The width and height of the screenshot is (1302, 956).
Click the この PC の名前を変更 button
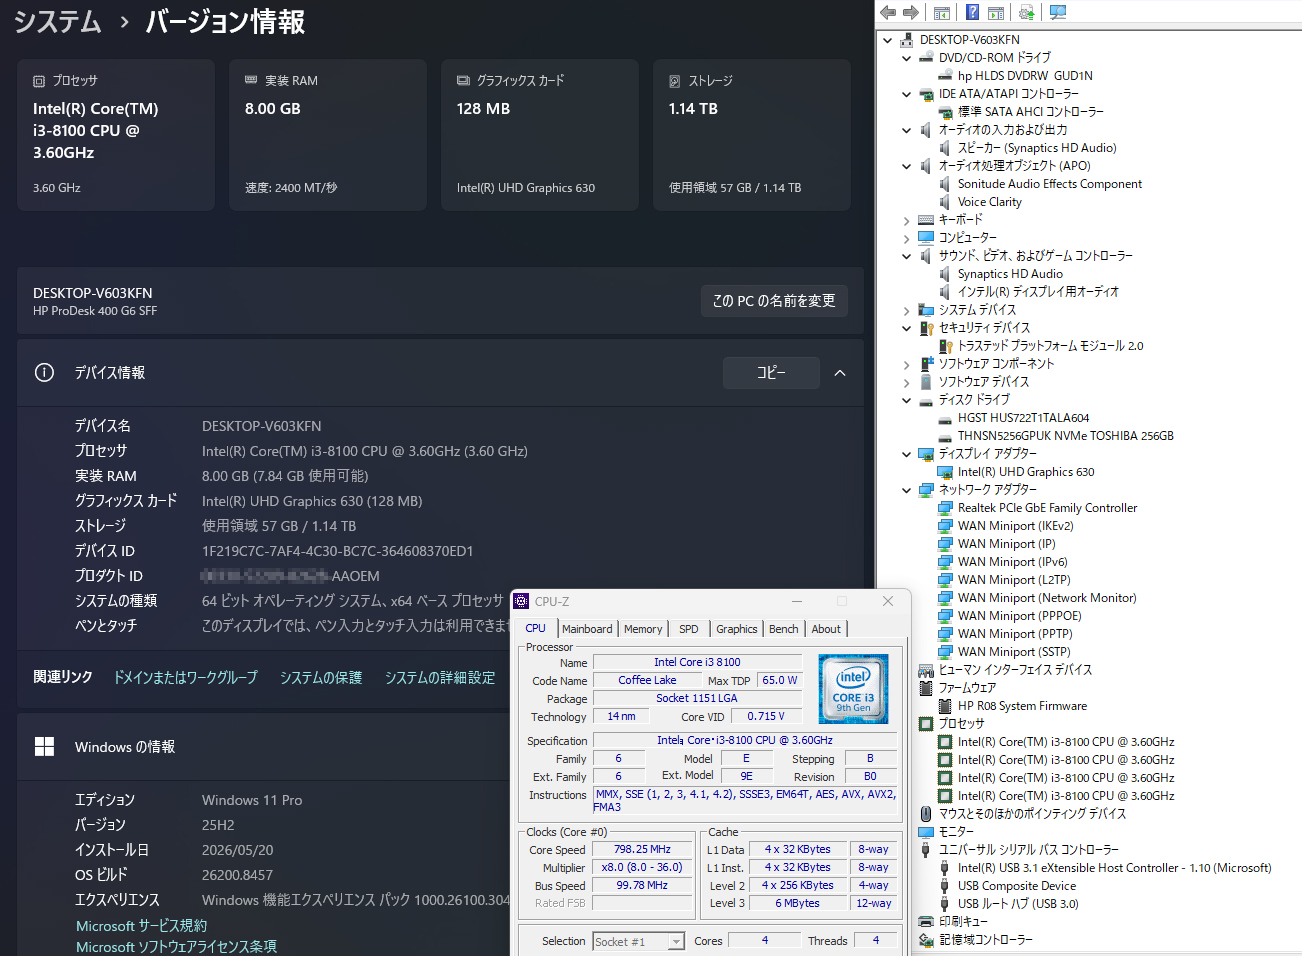click(774, 300)
